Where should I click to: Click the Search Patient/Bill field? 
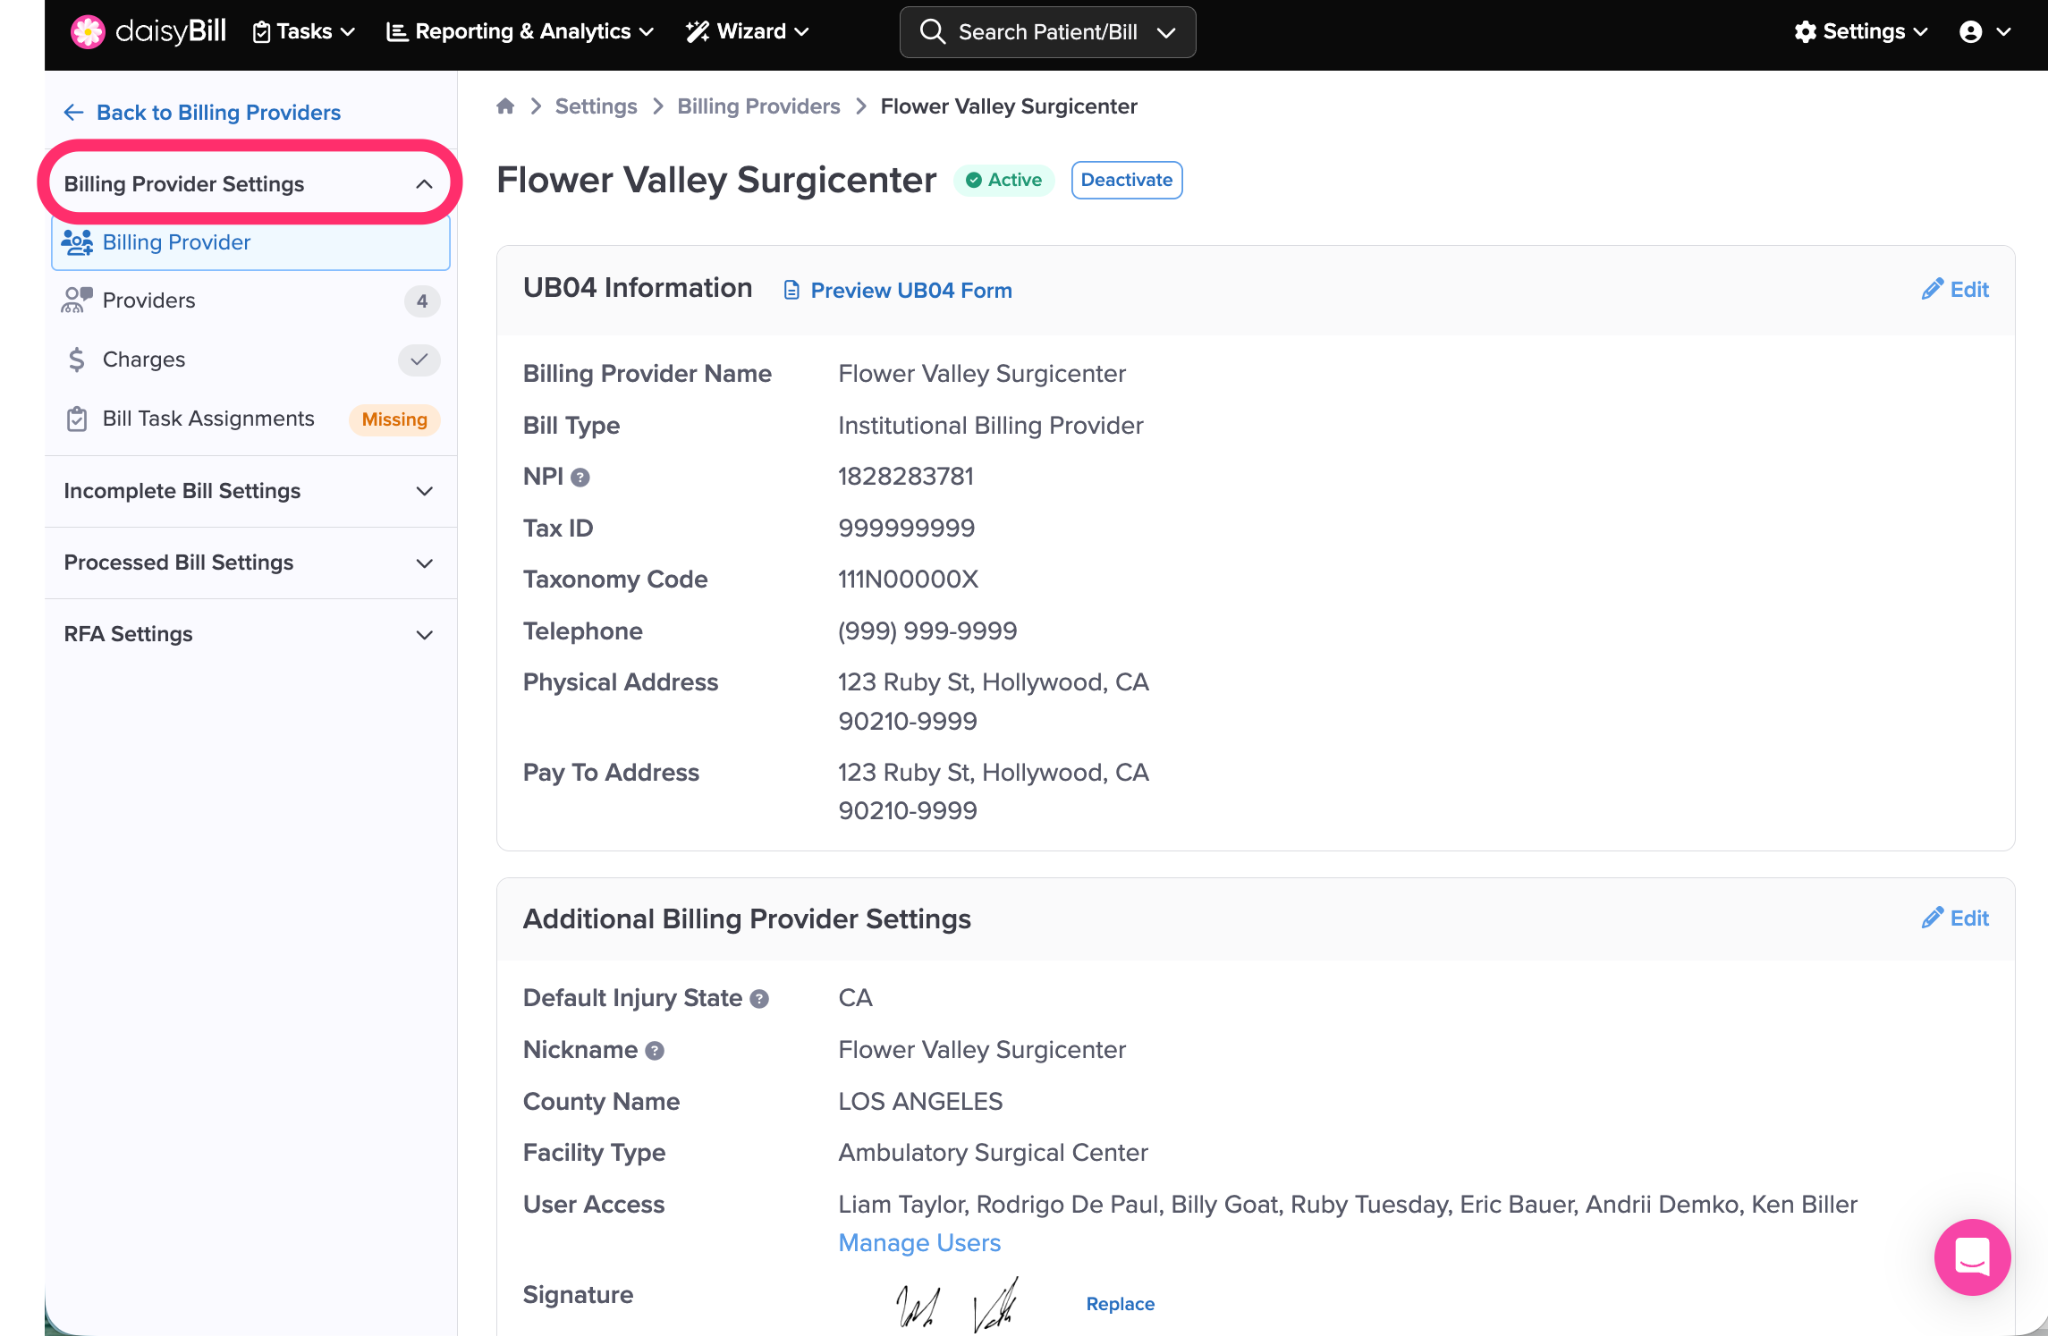coord(1046,32)
